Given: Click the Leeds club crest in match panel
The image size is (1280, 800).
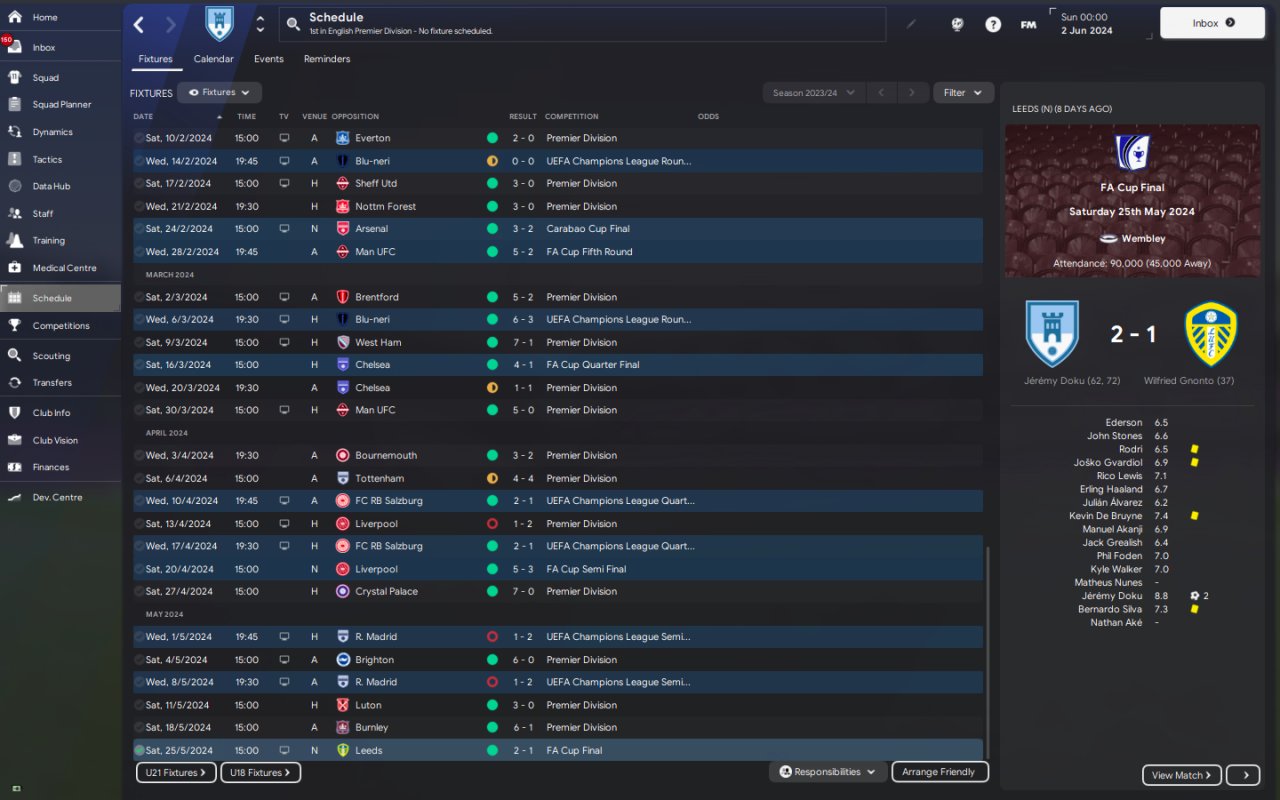Looking at the screenshot, I should 1210,333.
